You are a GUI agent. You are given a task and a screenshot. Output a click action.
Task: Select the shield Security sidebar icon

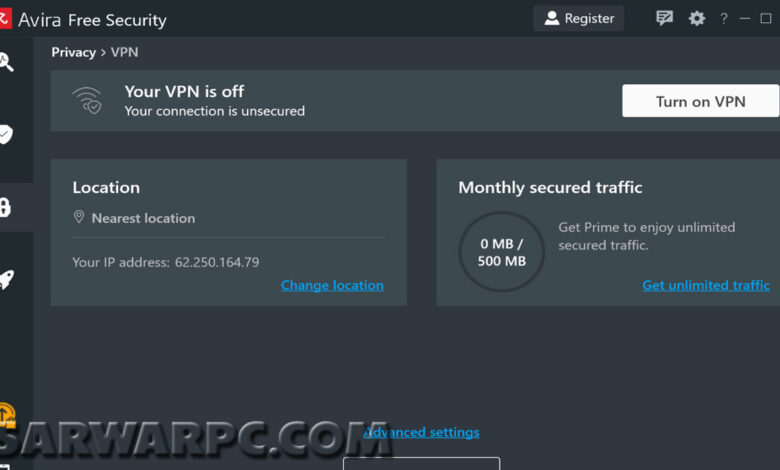5,134
